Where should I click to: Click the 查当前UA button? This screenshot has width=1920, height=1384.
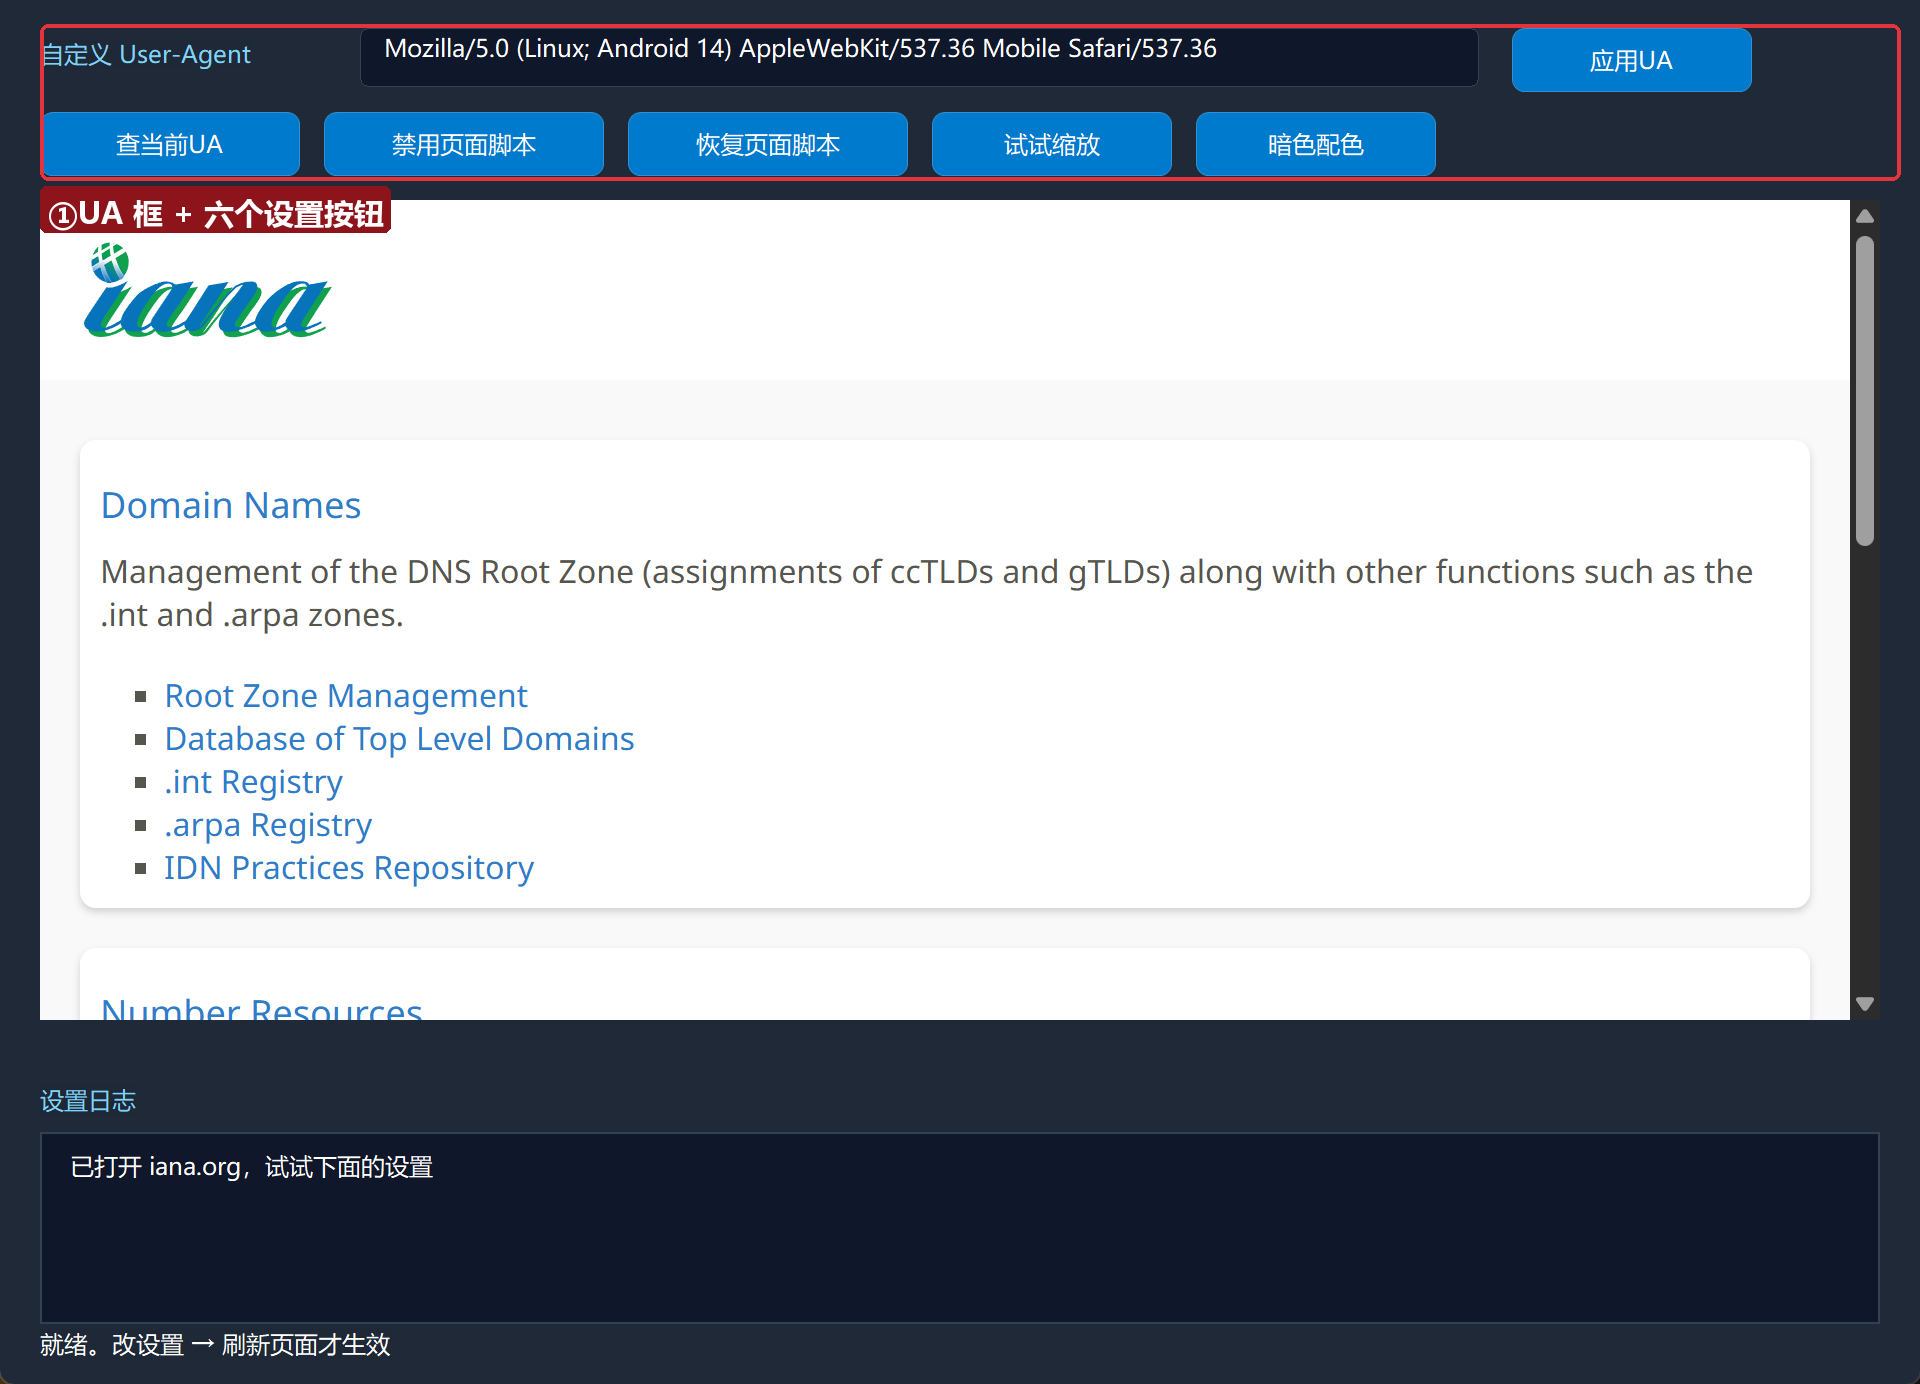tap(170, 144)
